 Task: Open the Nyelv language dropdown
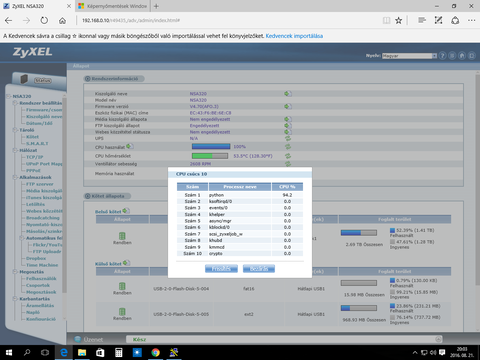click(x=409, y=56)
